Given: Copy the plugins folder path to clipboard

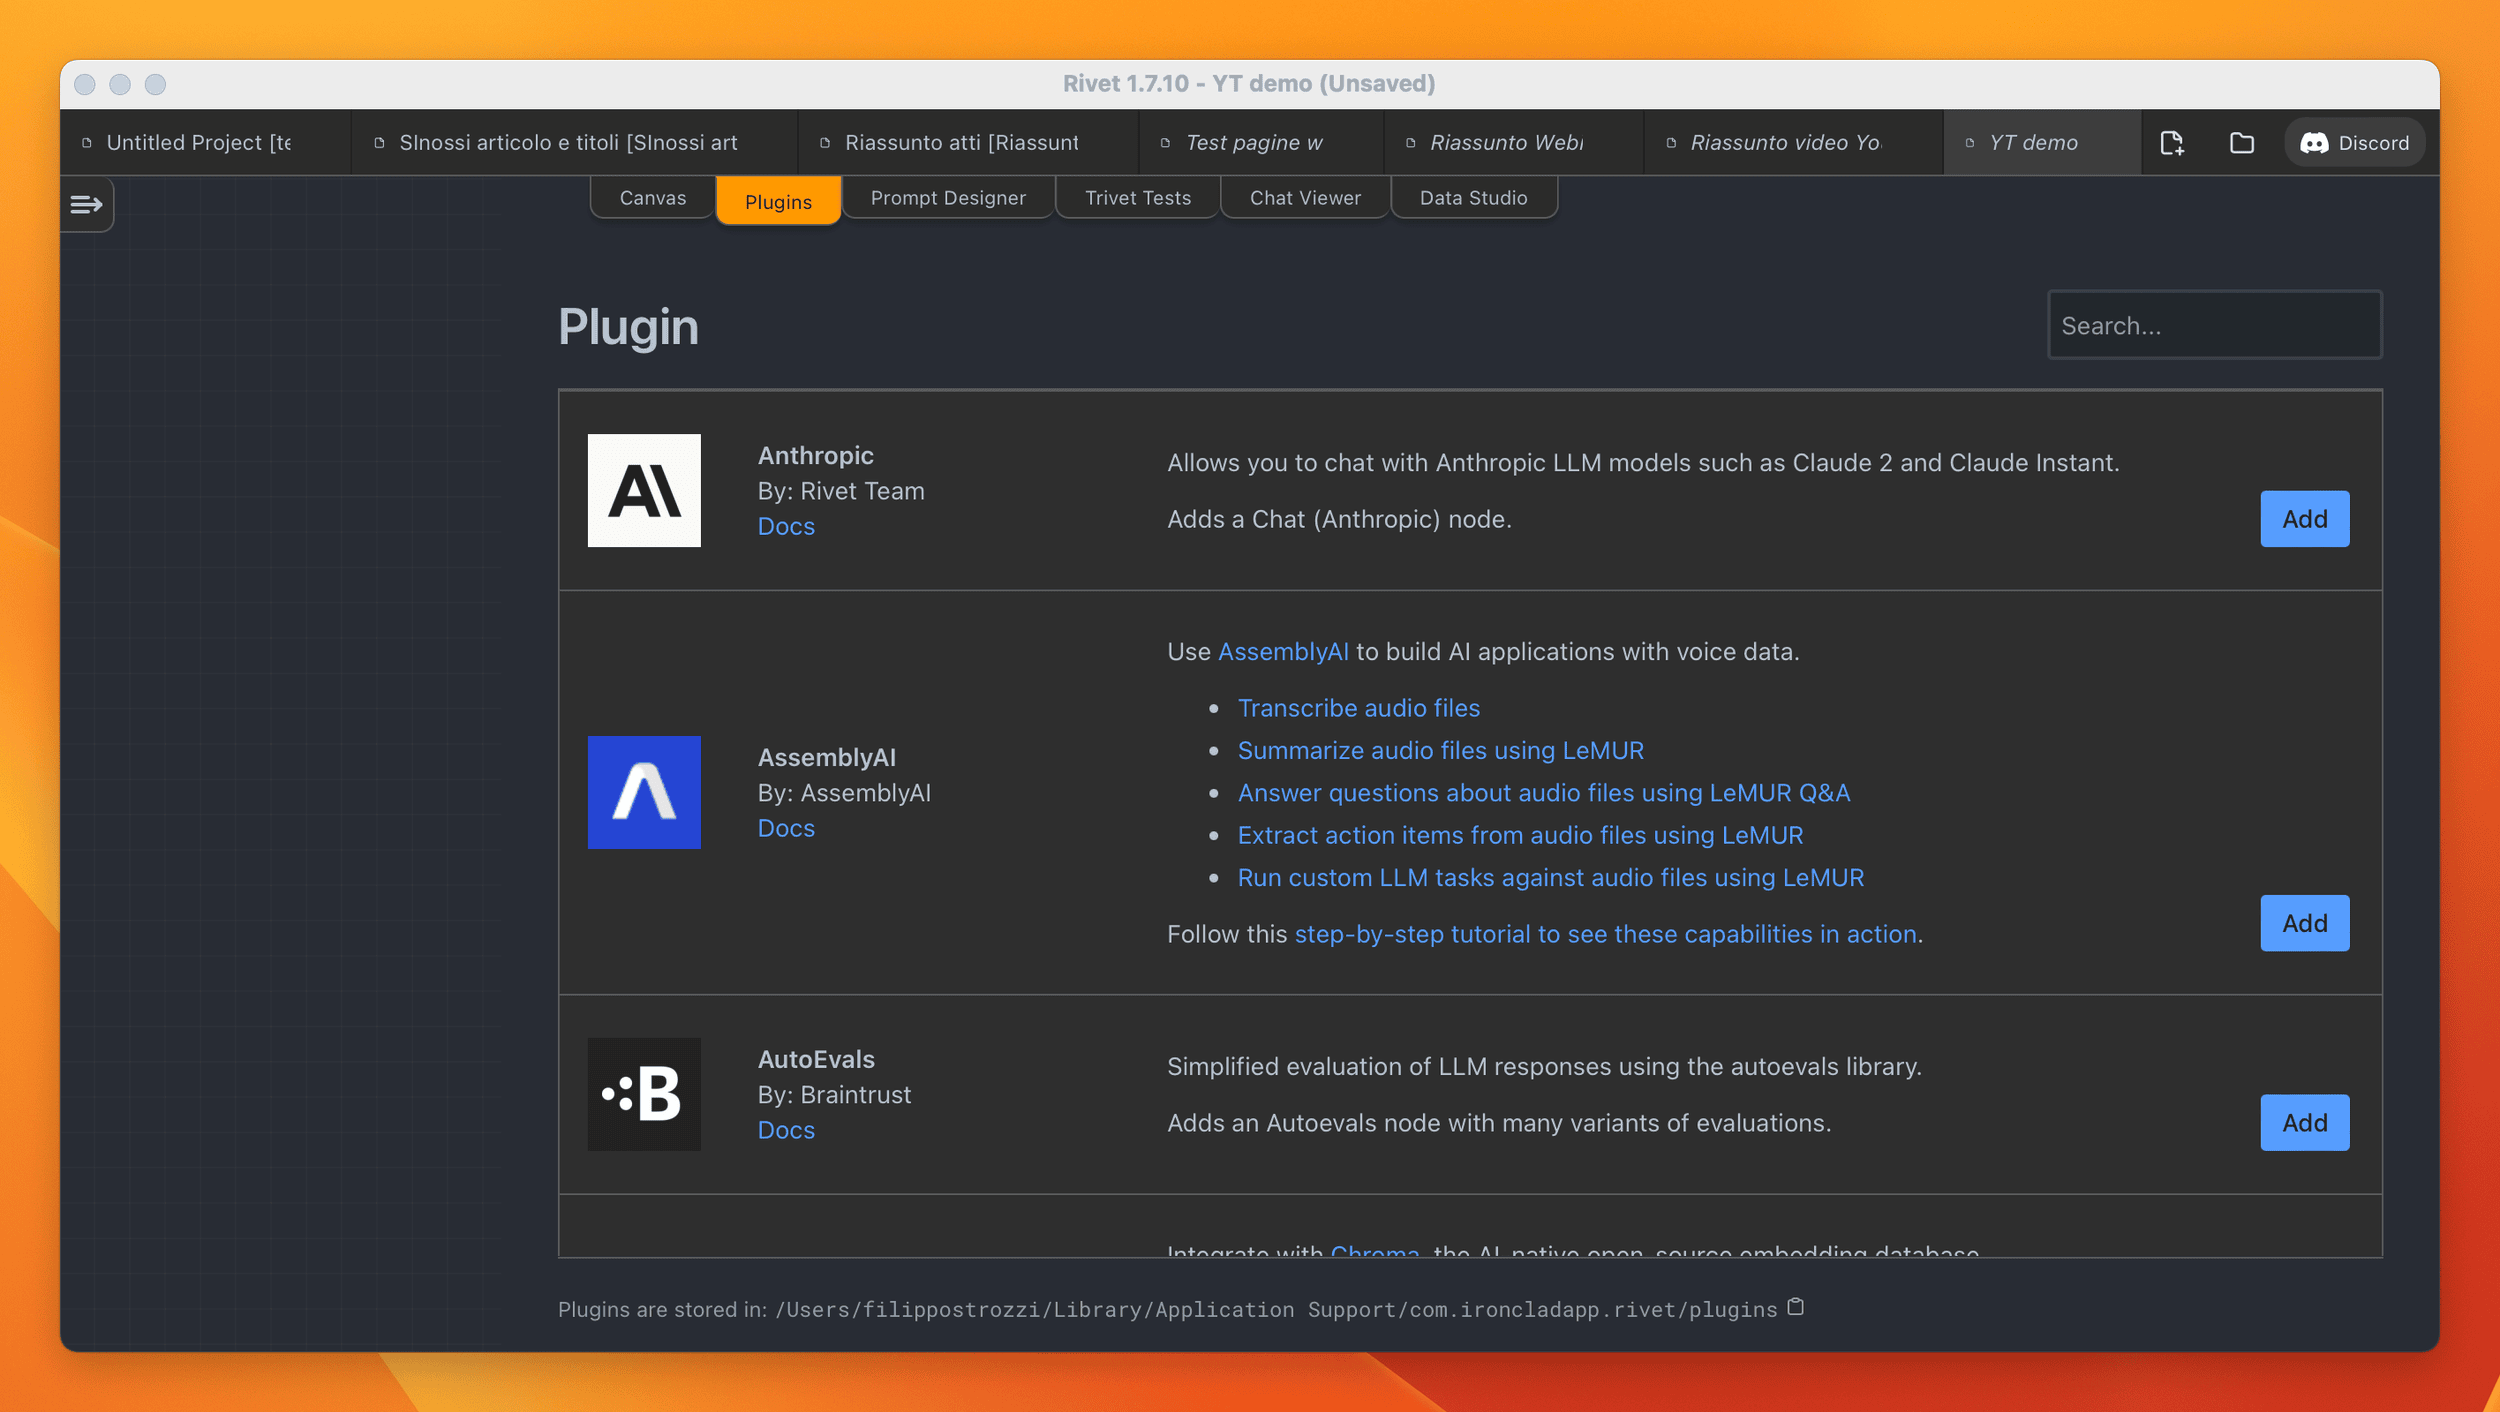Looking at the screenshot, I should tap(1796, 1307).
